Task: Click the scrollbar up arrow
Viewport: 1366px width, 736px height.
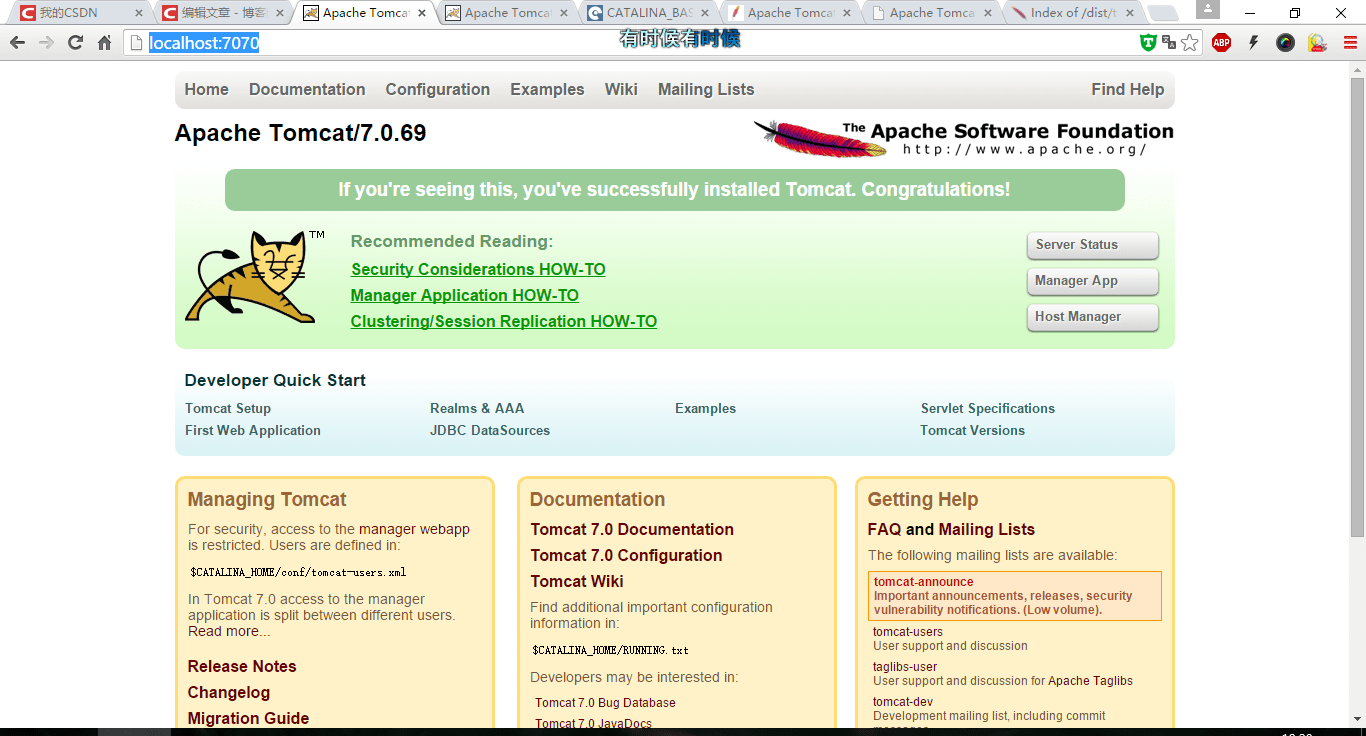Action: (x=1357, y=68)
